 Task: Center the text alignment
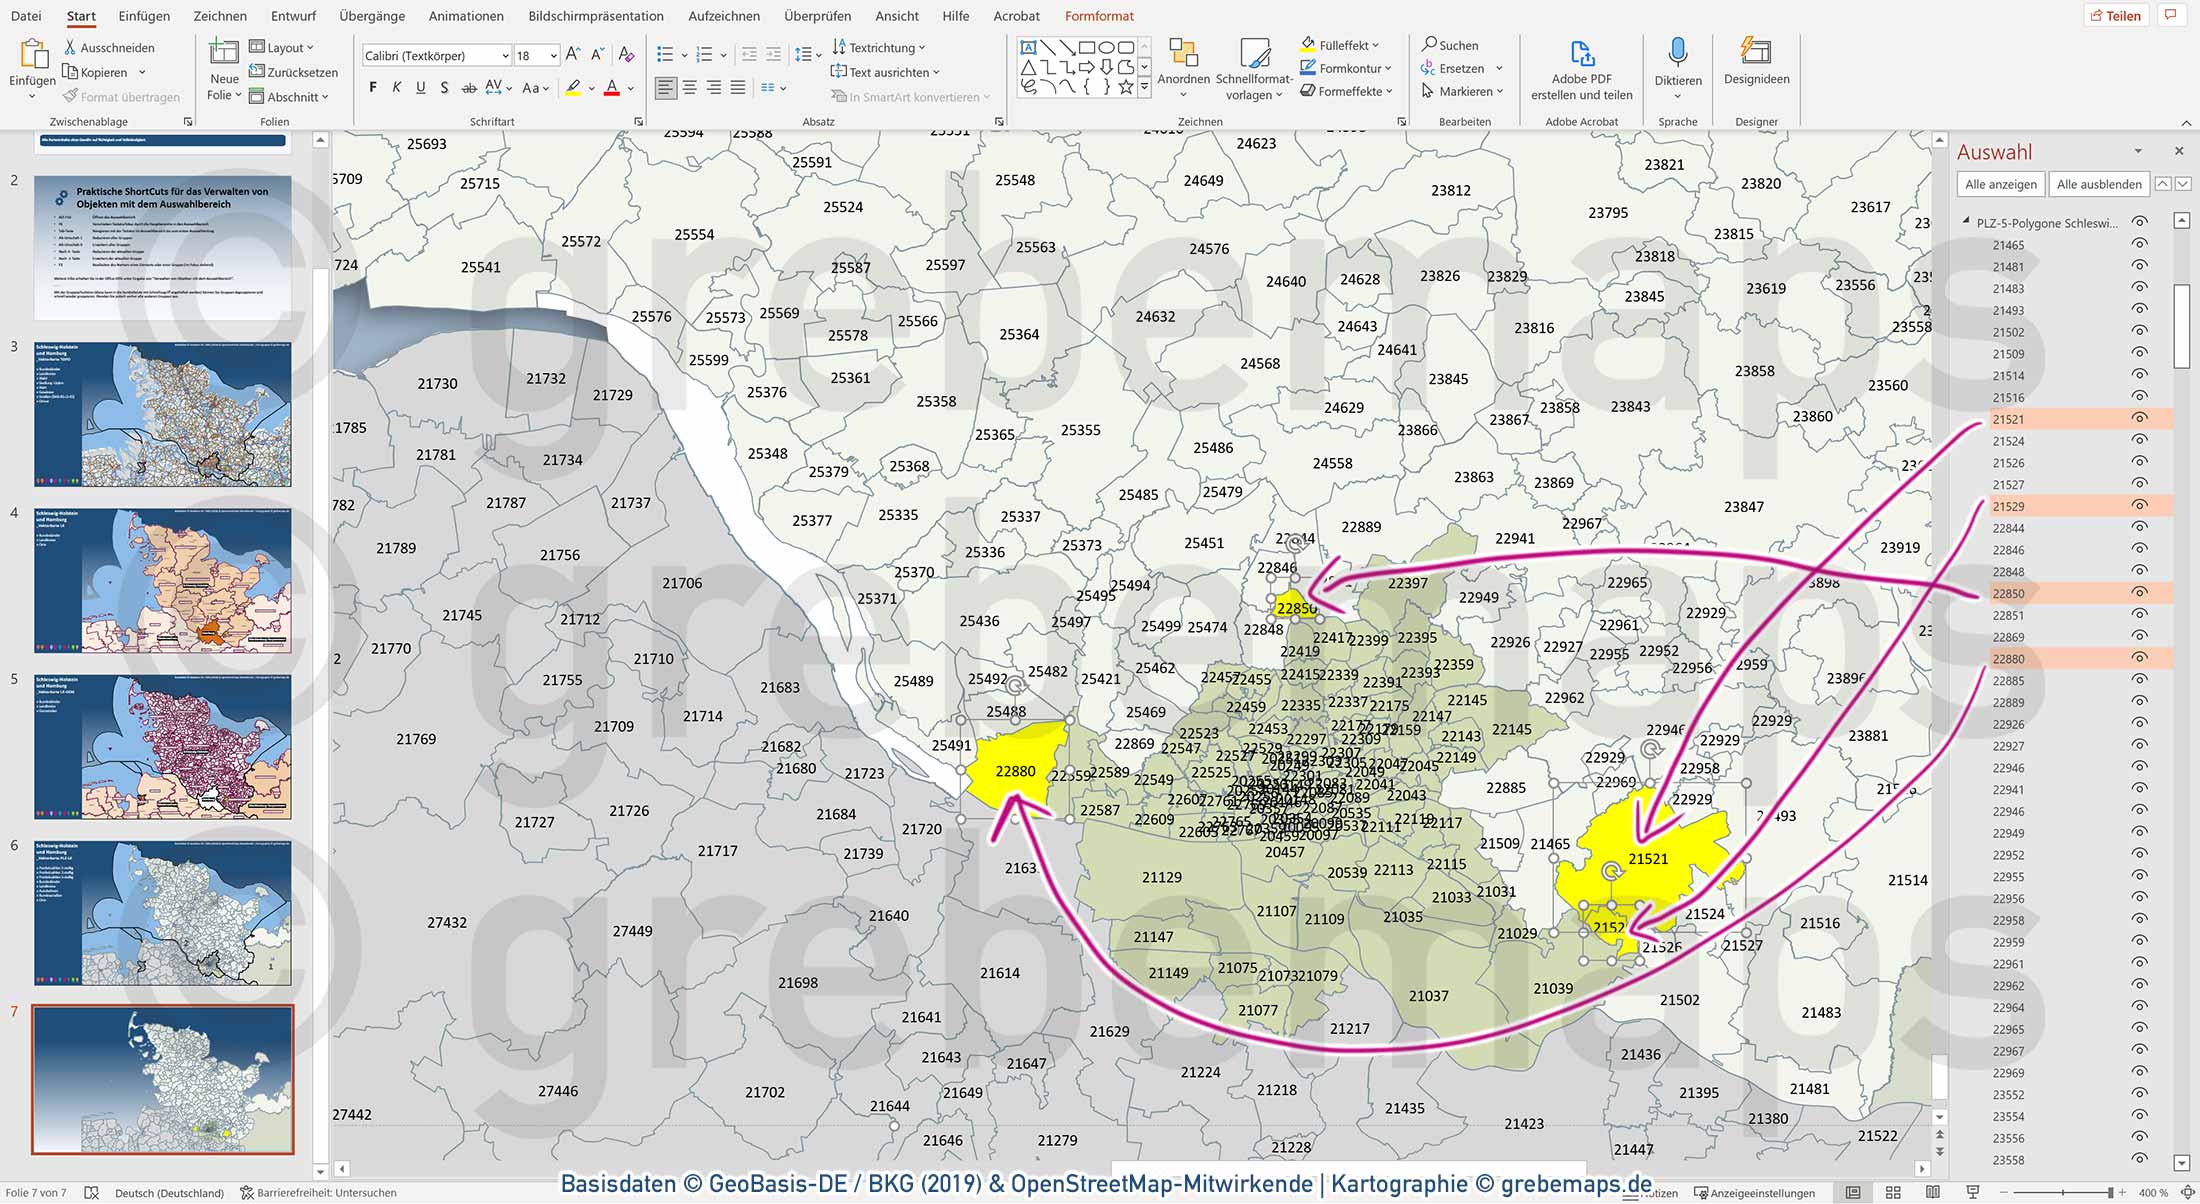690,88
